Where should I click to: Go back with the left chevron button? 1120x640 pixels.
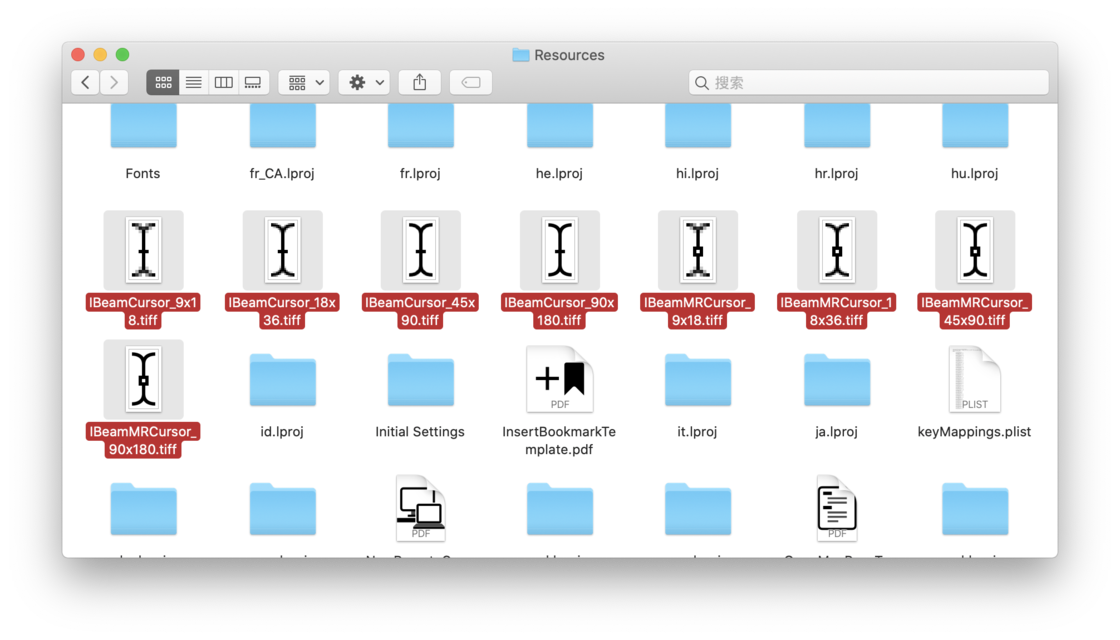(x=85, y=83)
